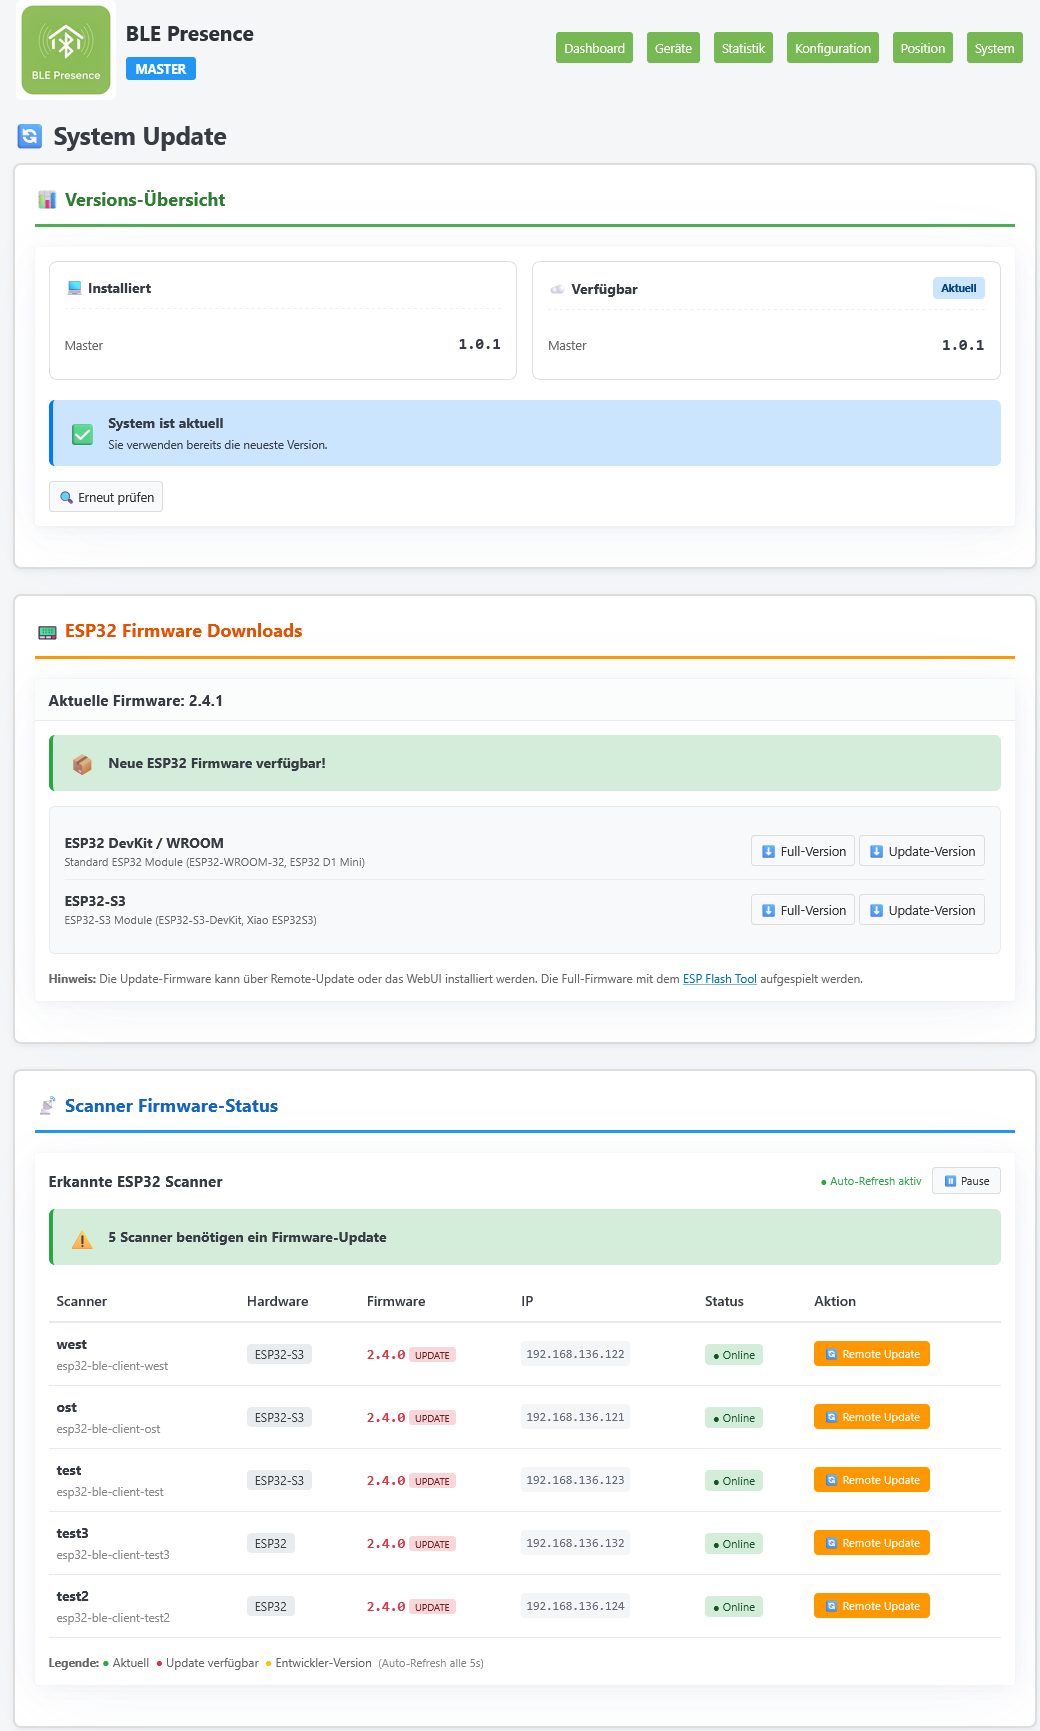The image size is (1040, 1731).
Task: Click the Scanner Firmware-Status satellite icon
Action: pyautogui.click(x=47, y=1106)
